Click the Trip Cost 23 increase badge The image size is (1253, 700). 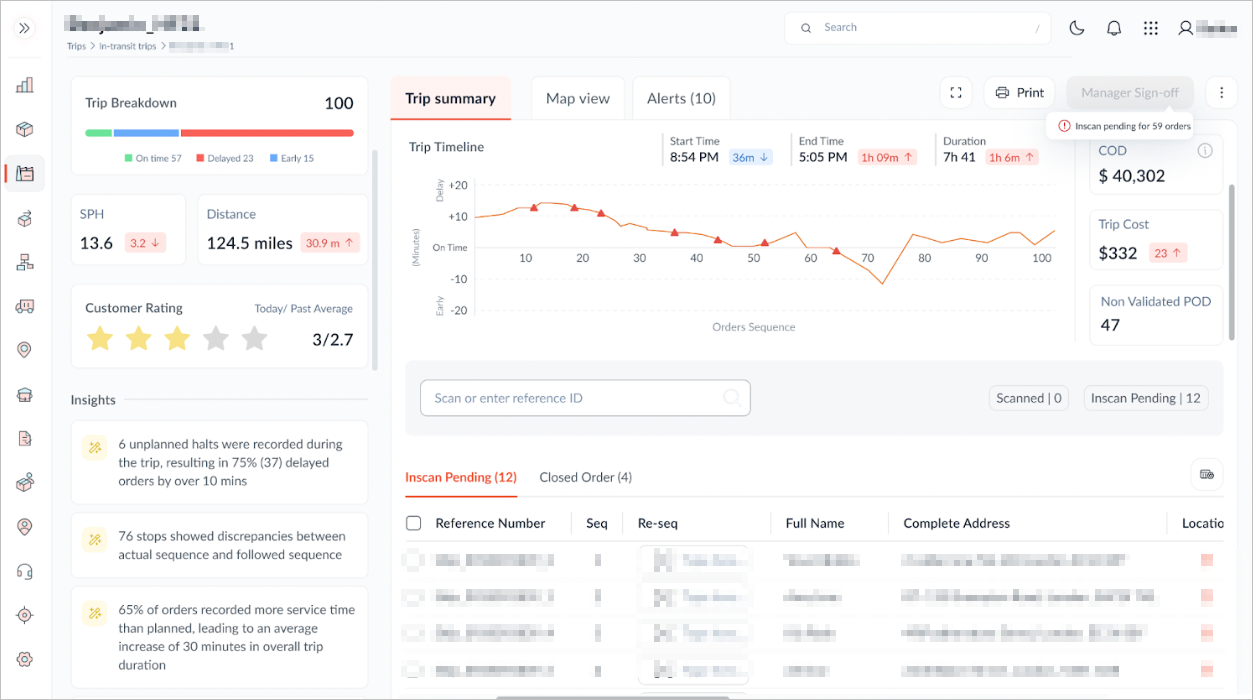1168,253
